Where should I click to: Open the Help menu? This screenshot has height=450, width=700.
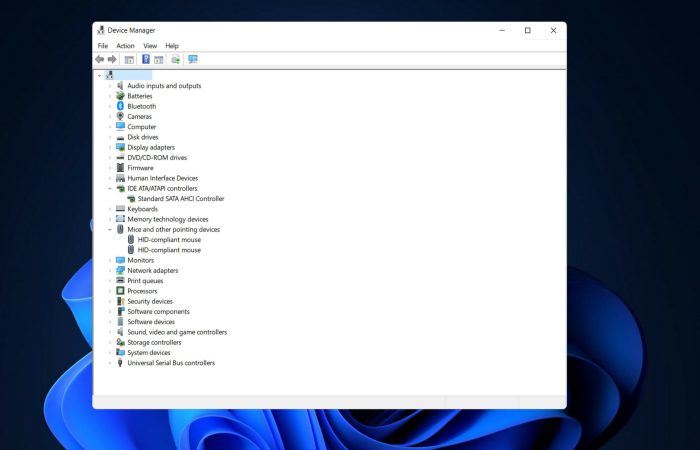(172, 46)
